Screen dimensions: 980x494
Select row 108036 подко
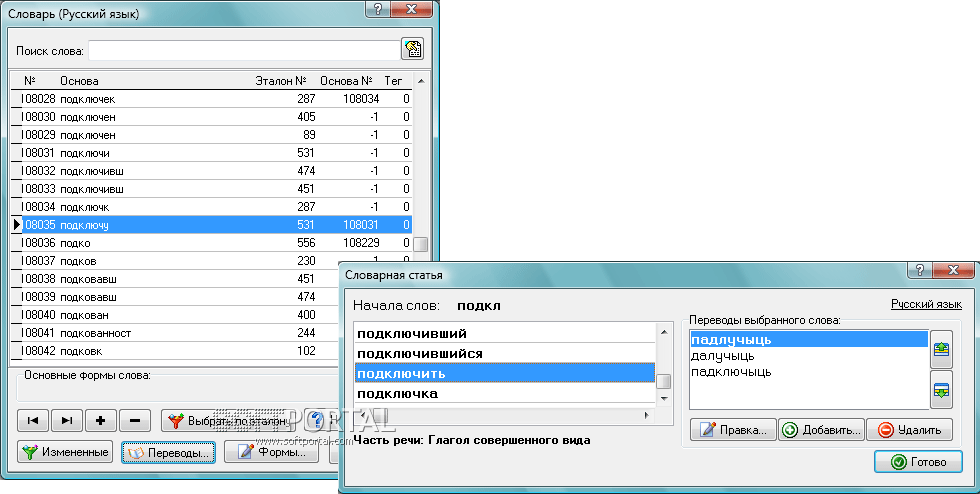tap(211, 243)
